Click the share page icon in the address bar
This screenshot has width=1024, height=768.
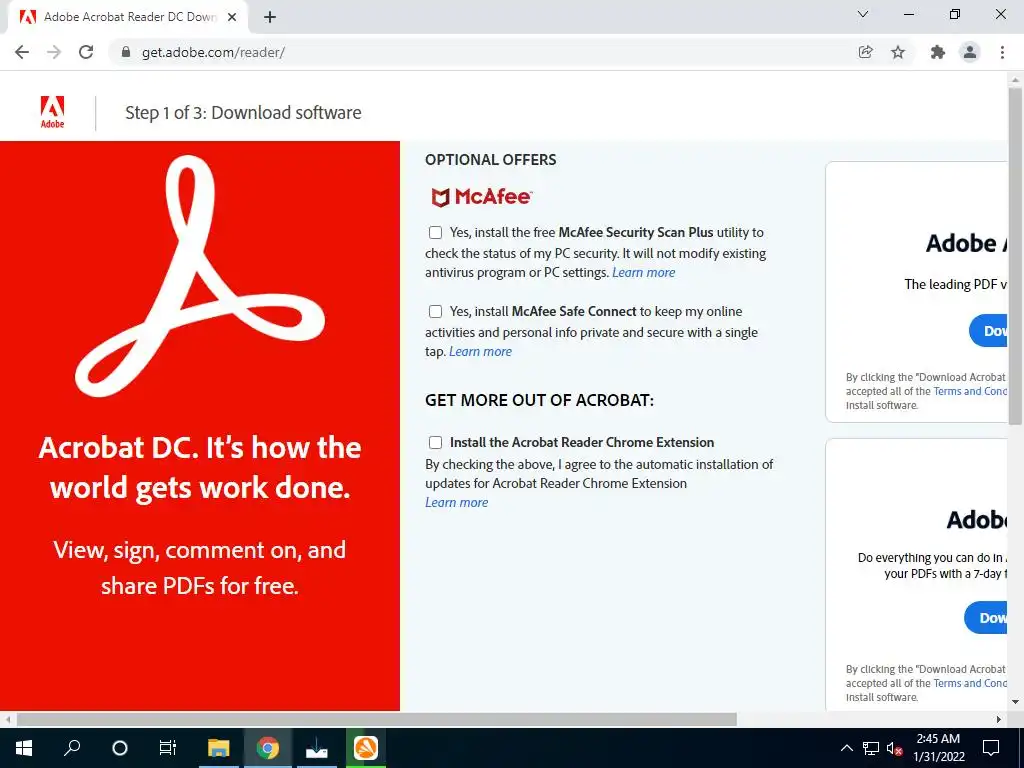865,52
